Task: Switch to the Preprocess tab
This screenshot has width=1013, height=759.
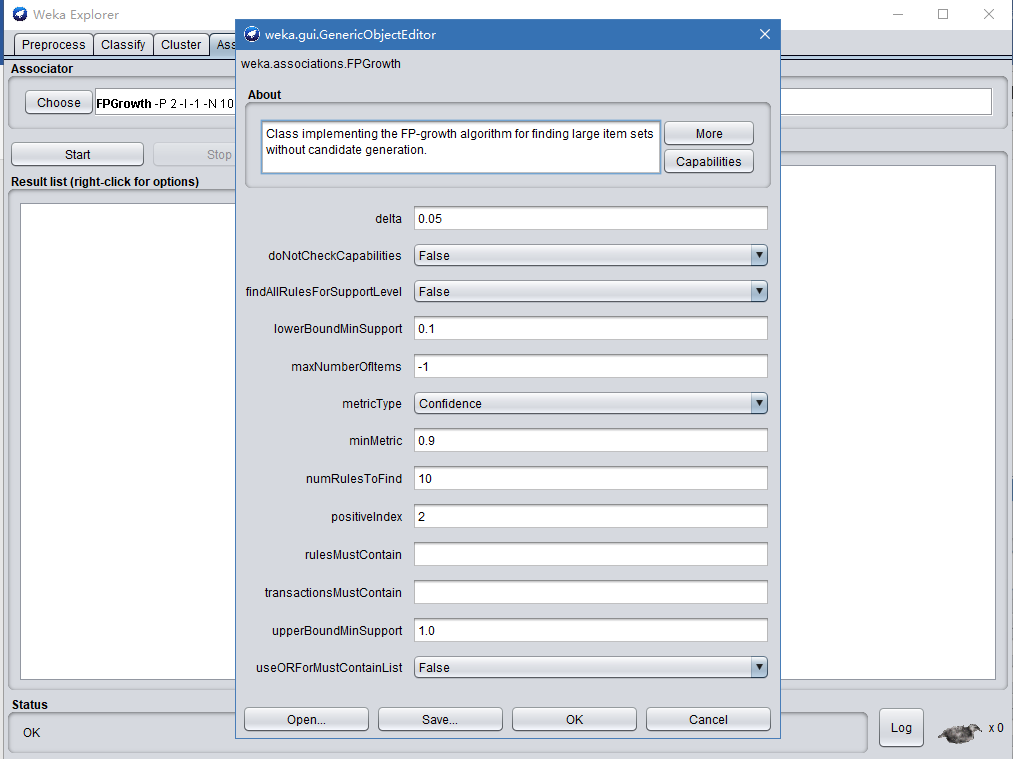Action: tap(54, 45)
